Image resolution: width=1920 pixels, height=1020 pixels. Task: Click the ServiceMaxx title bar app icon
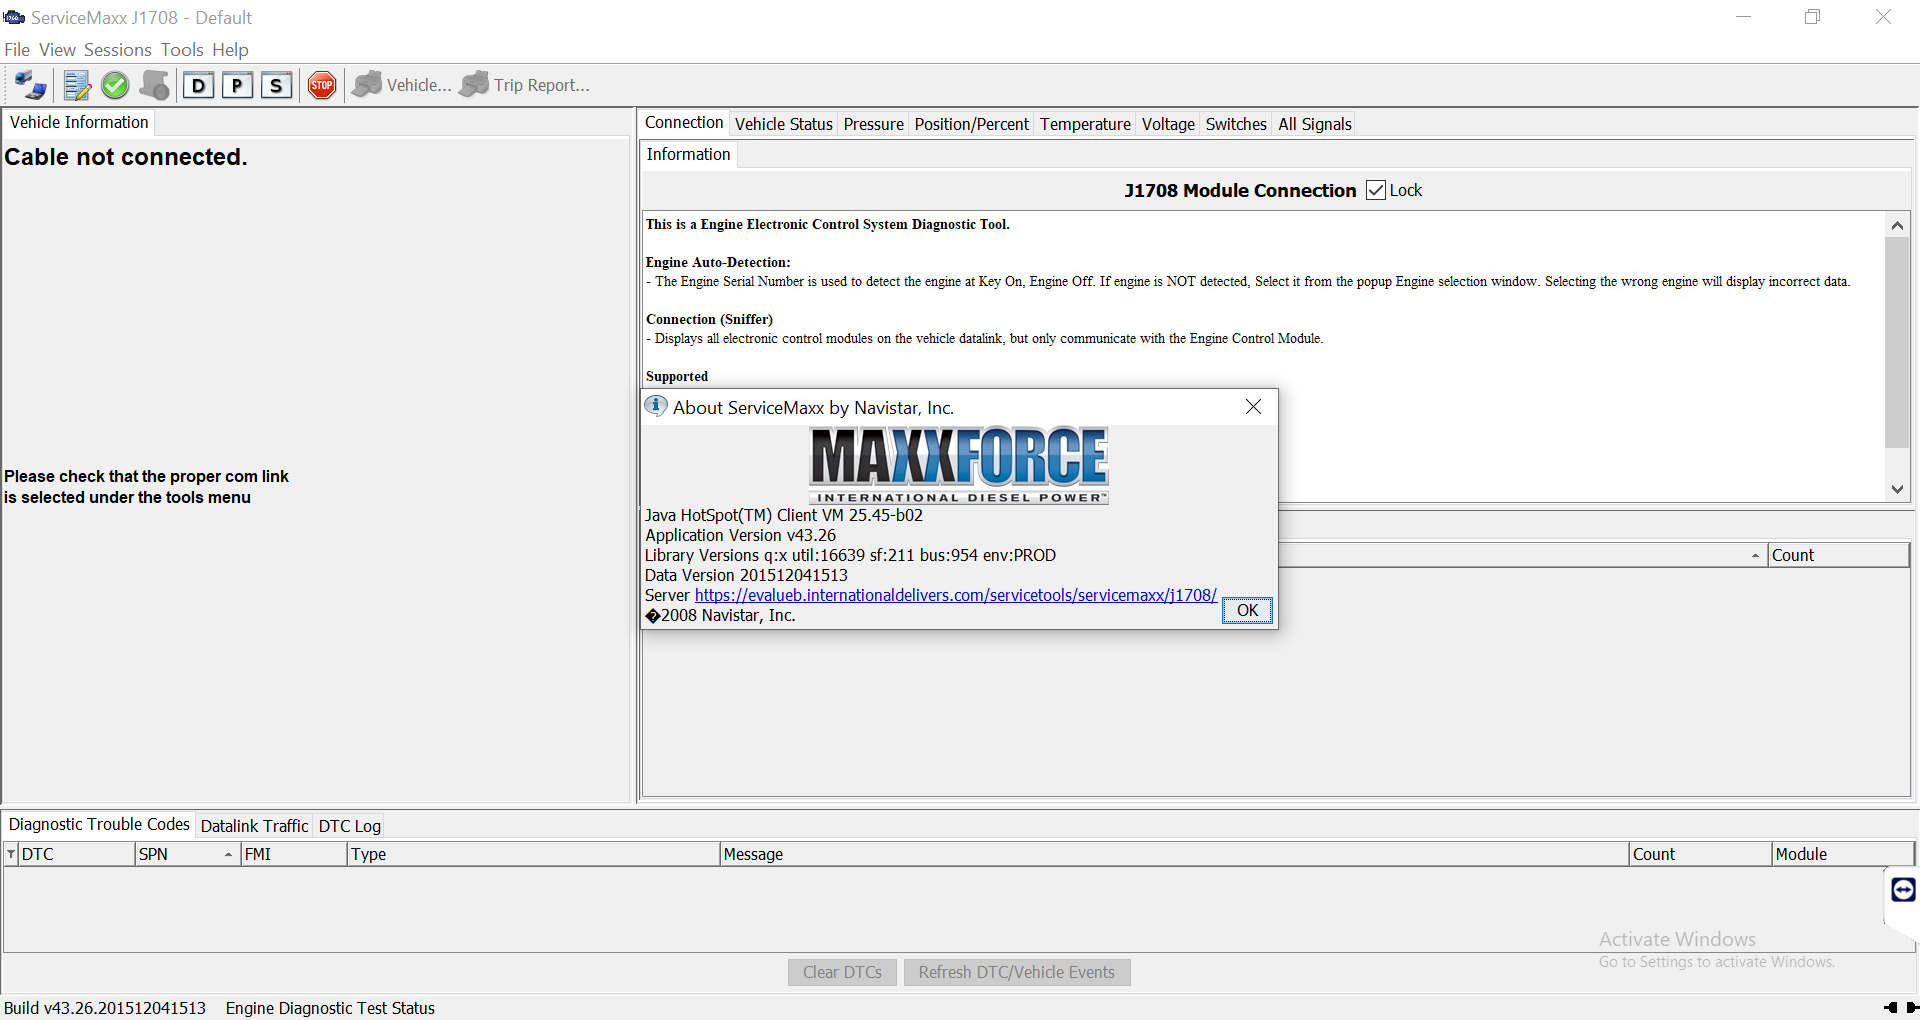(14, 17)
